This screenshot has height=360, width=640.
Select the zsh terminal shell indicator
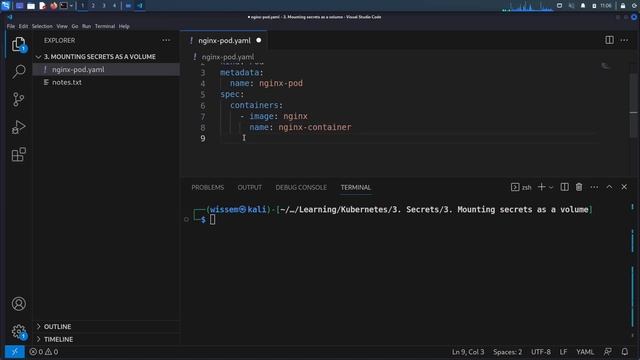point(521,187)
